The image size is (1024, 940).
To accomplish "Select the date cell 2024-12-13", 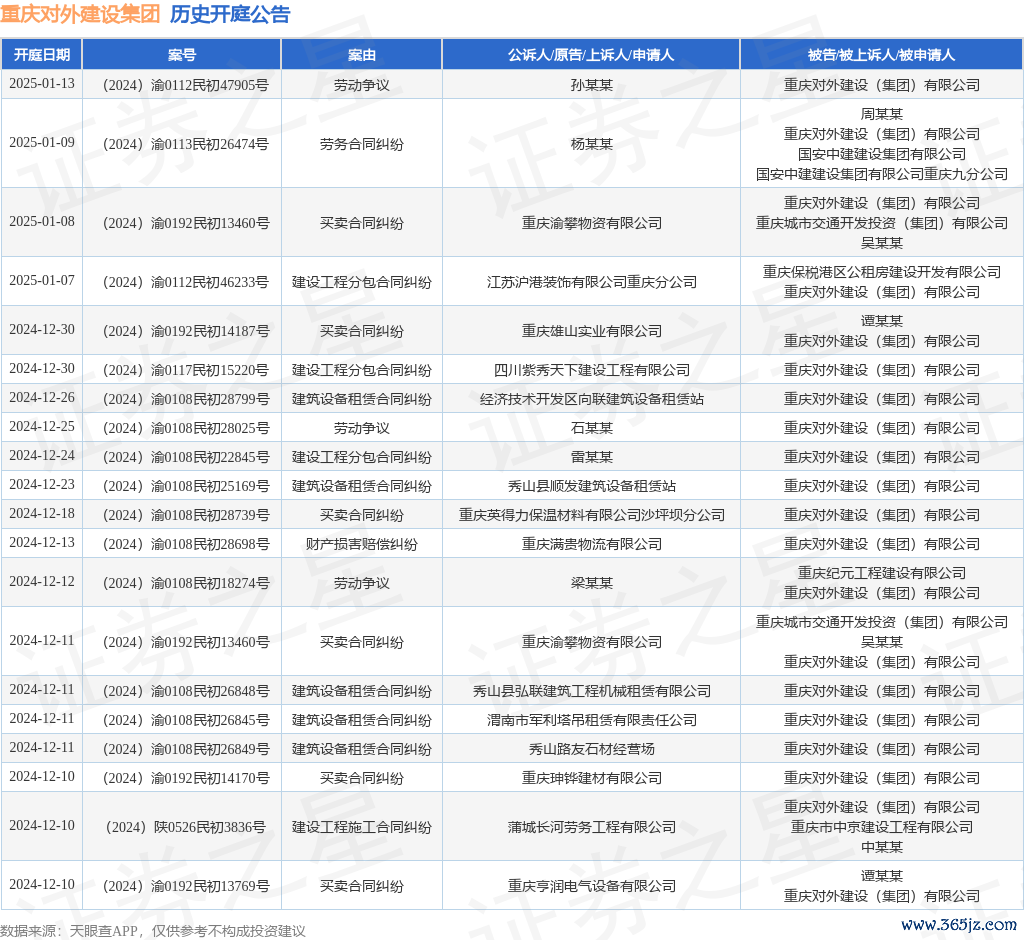I will click(42, 542).
